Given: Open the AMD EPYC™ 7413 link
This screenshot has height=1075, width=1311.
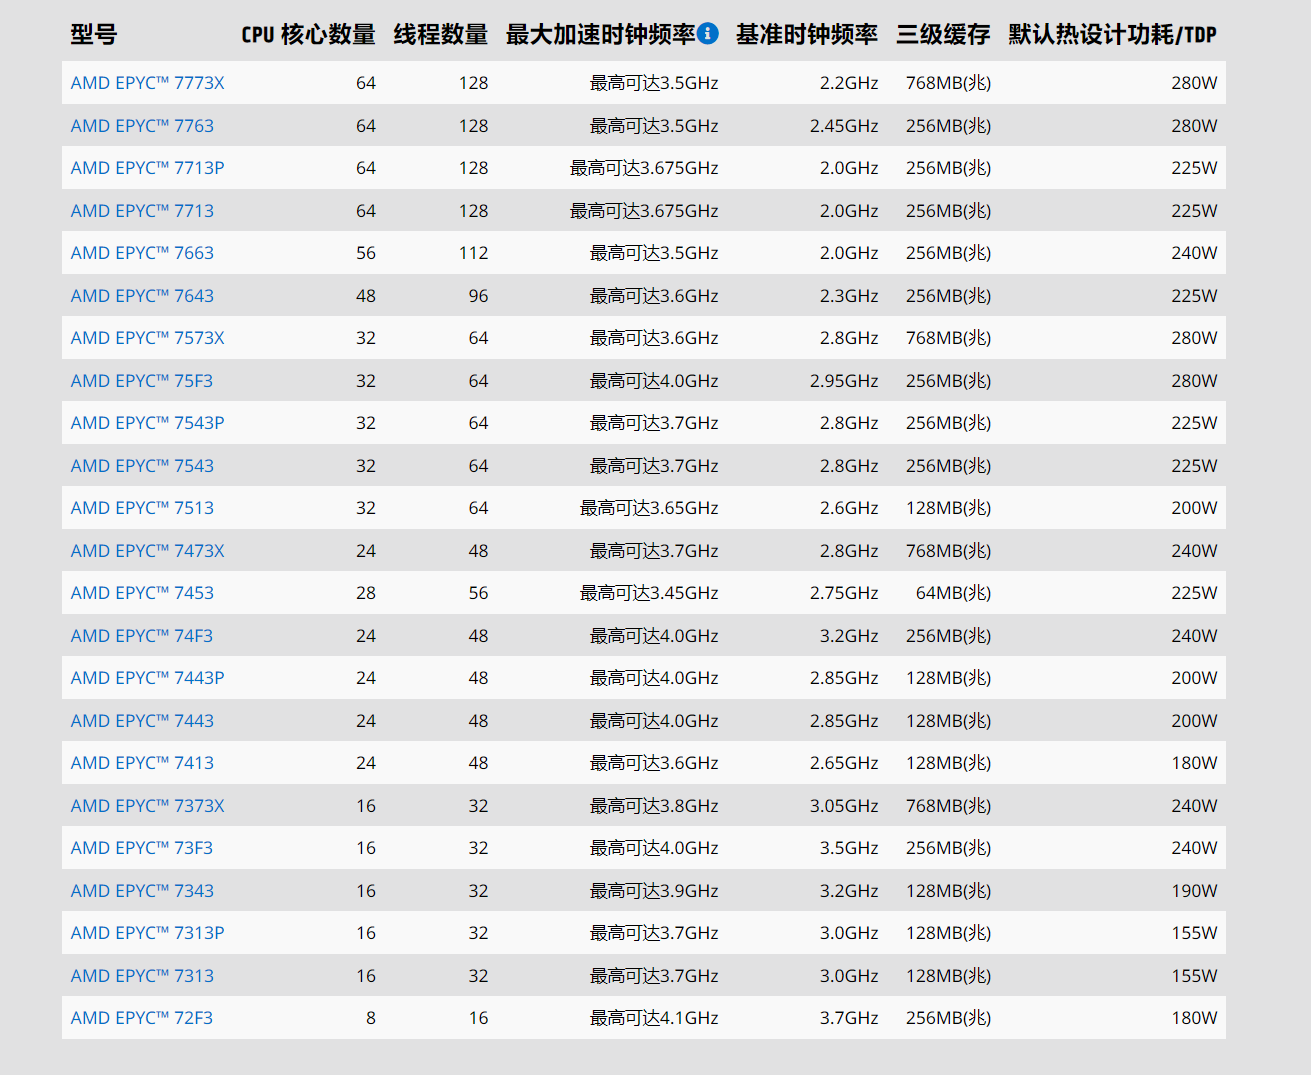Looking at the screenshot, I should [x=142, y=763].
